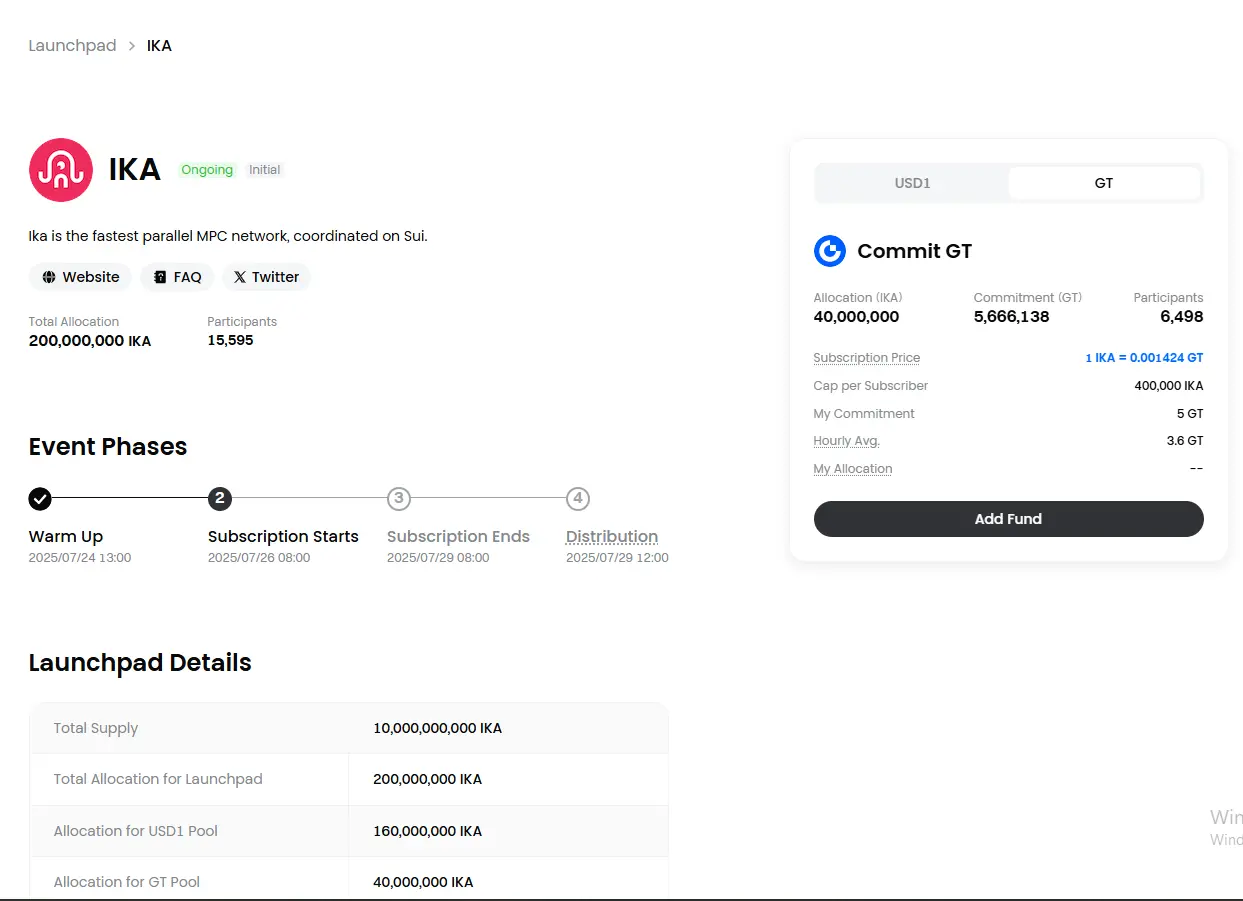This screenshot has height=901, width=1243.
Task: Click the Total Supply row label
Action: (96, 728)
